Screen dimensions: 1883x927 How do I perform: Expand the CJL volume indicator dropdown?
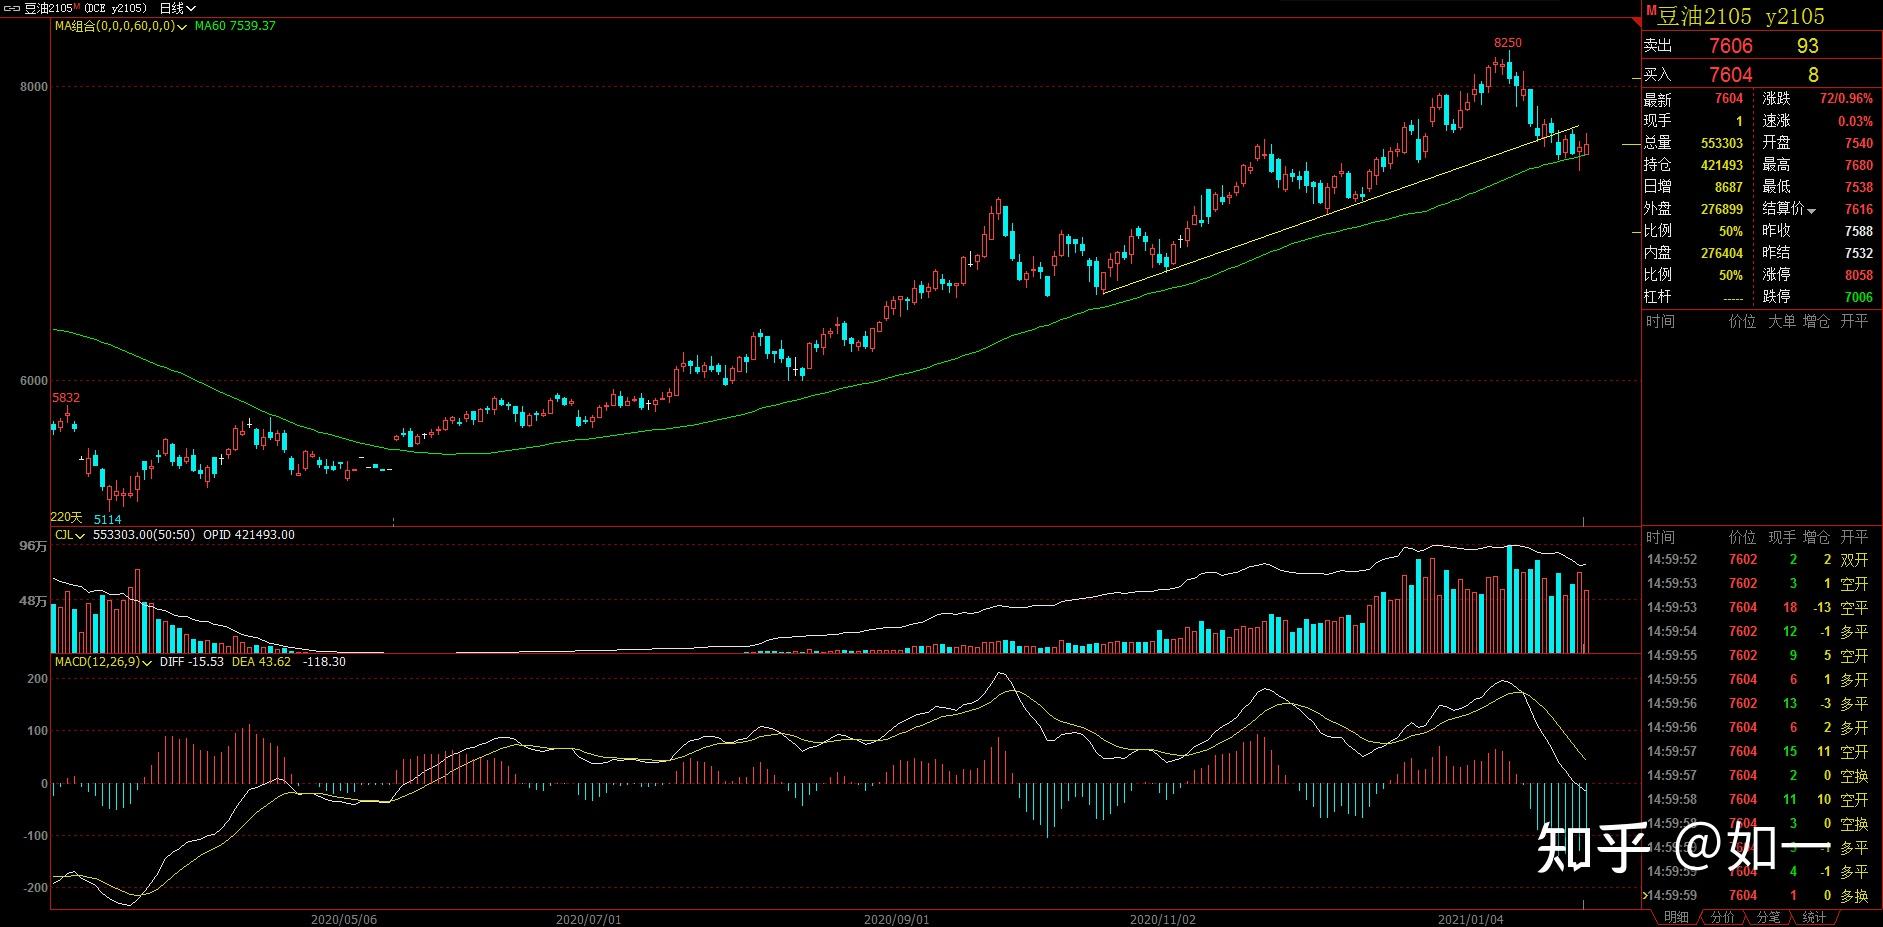[x=80, y=535]
